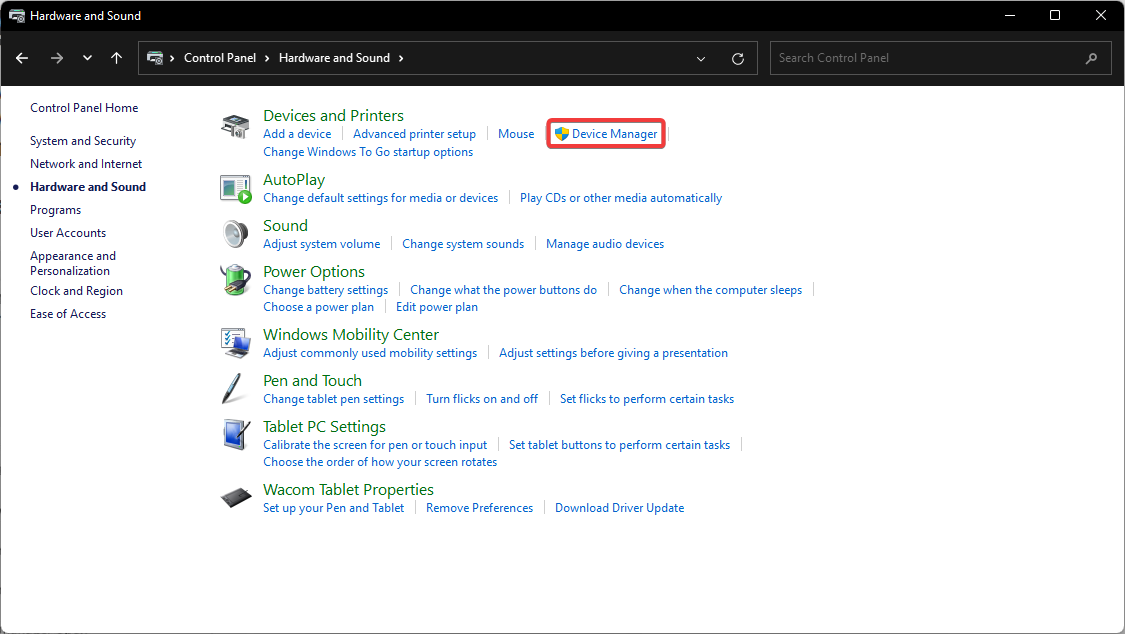Click Change Windows To Go startup options
The height and width of the screenshot is (634, 1125).
368,152
